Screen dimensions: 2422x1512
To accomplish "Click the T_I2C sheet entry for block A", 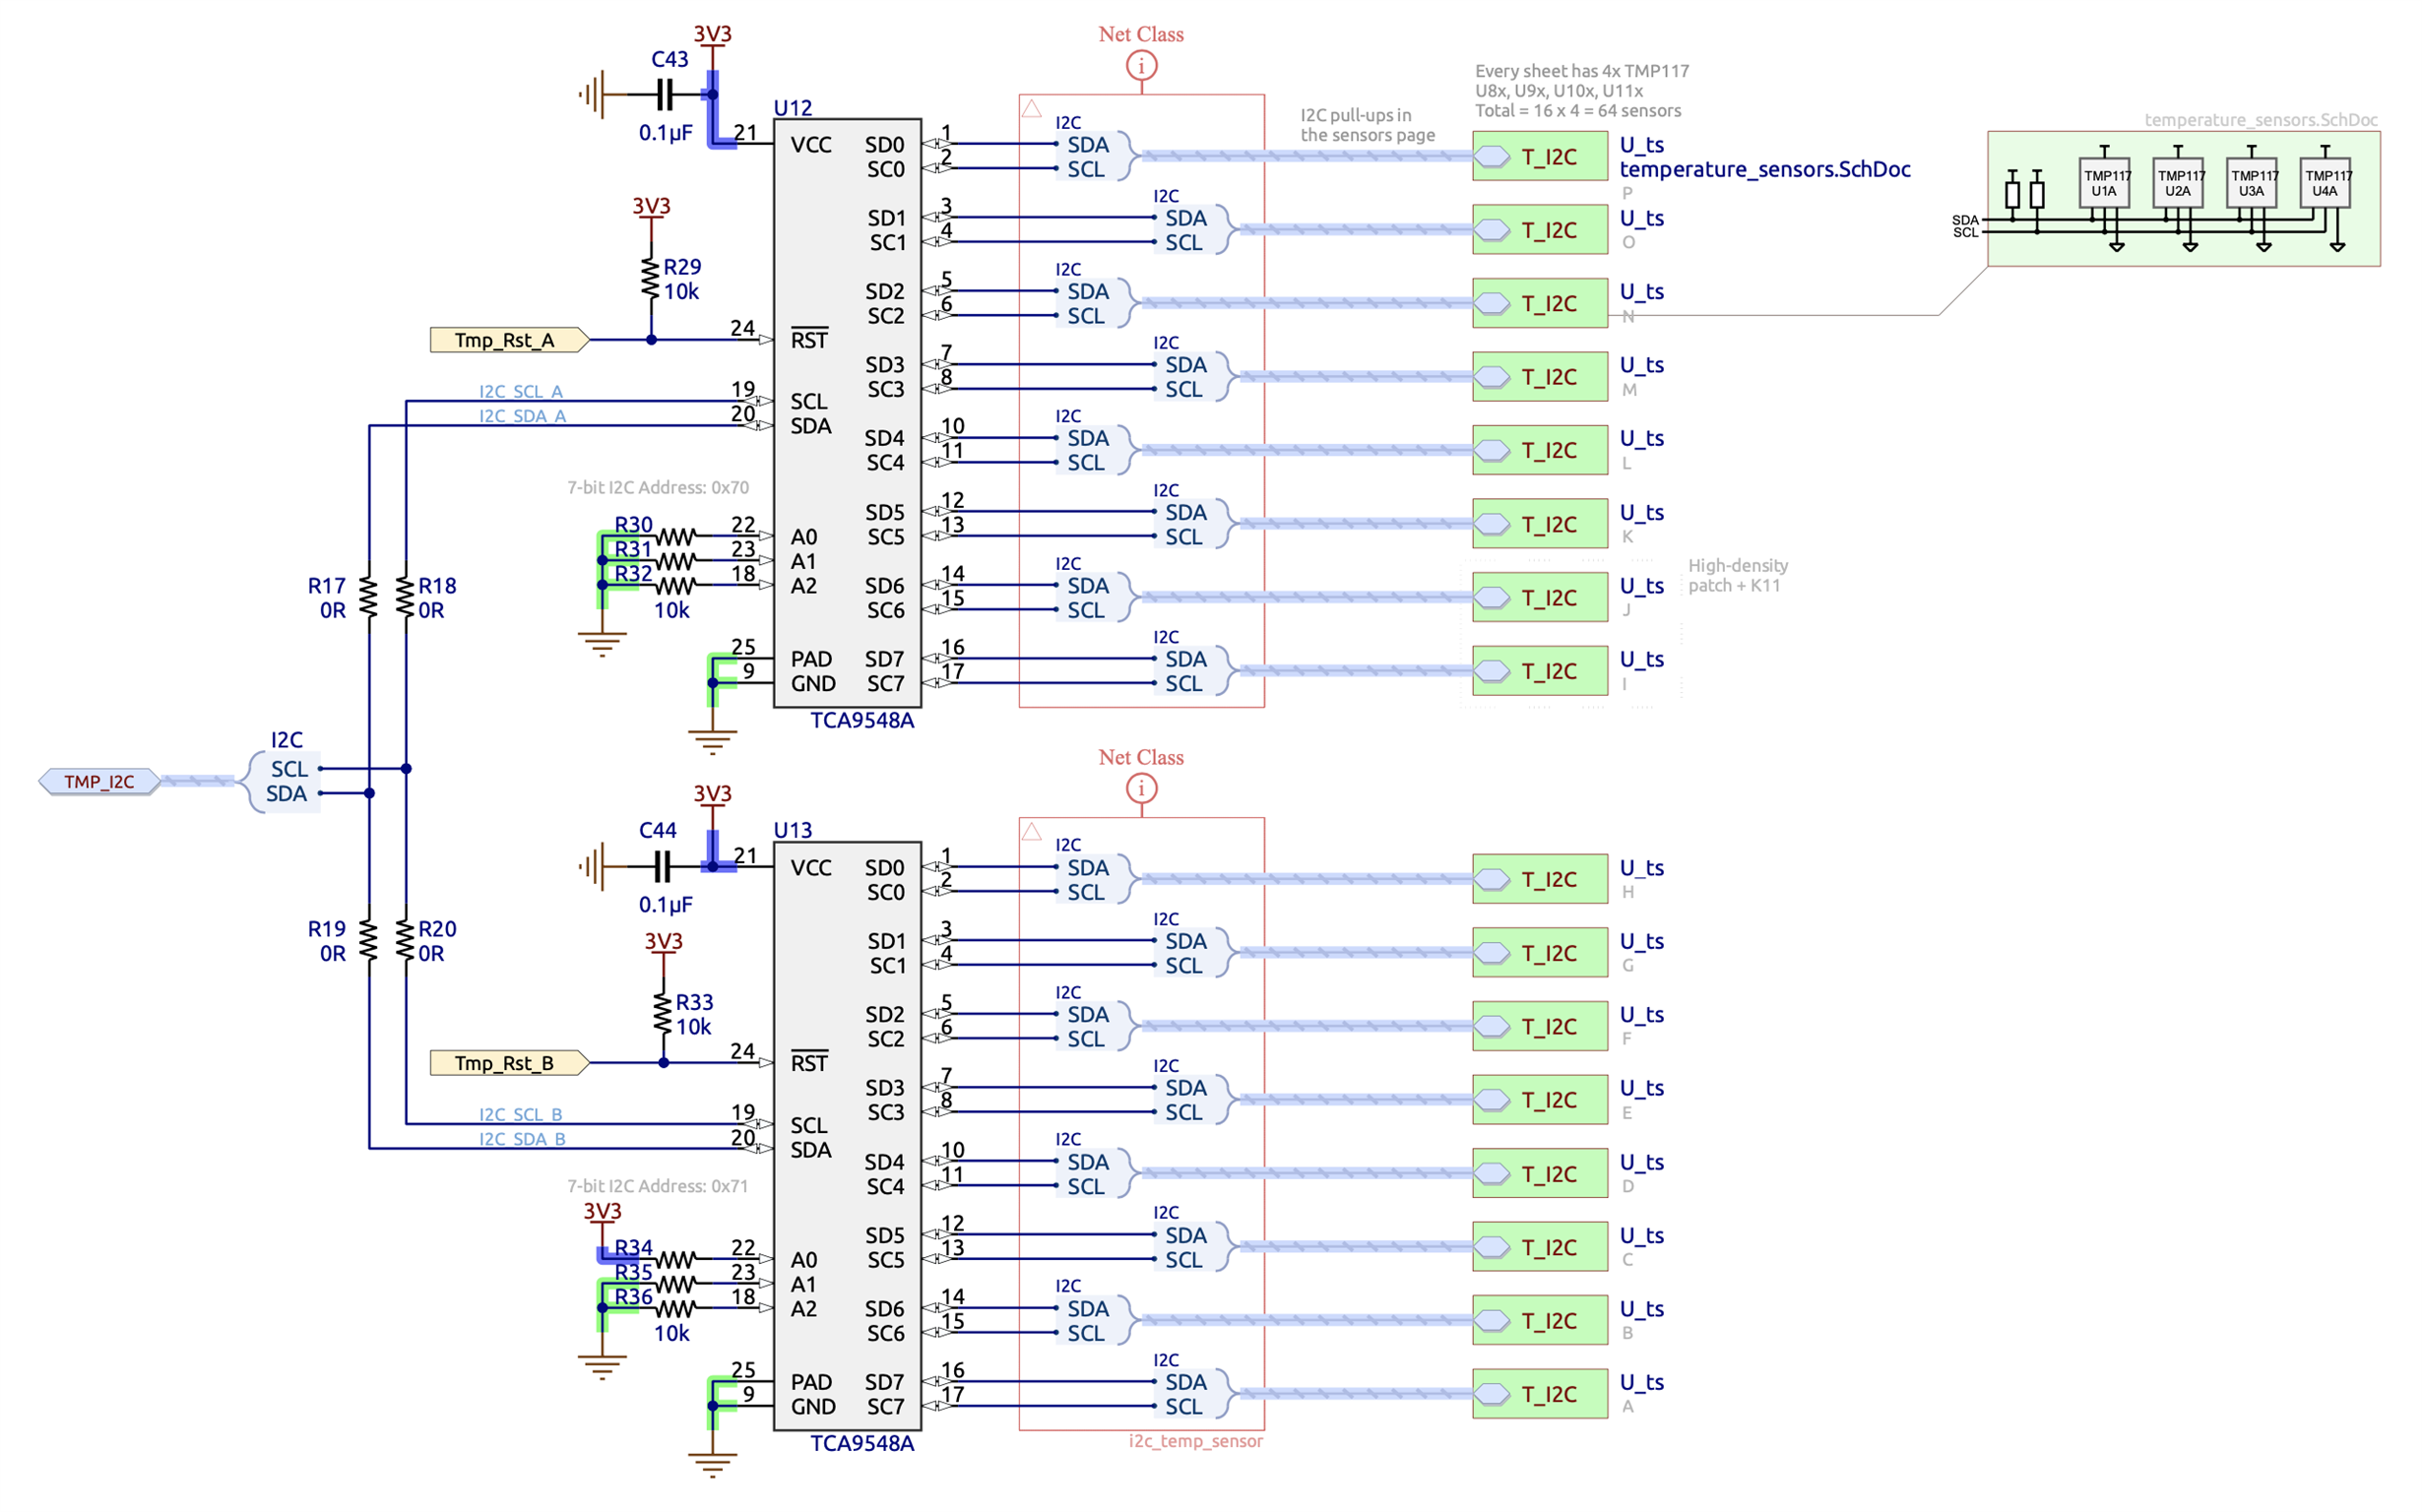I will pyautogui.click(x=1540, y=1395).
